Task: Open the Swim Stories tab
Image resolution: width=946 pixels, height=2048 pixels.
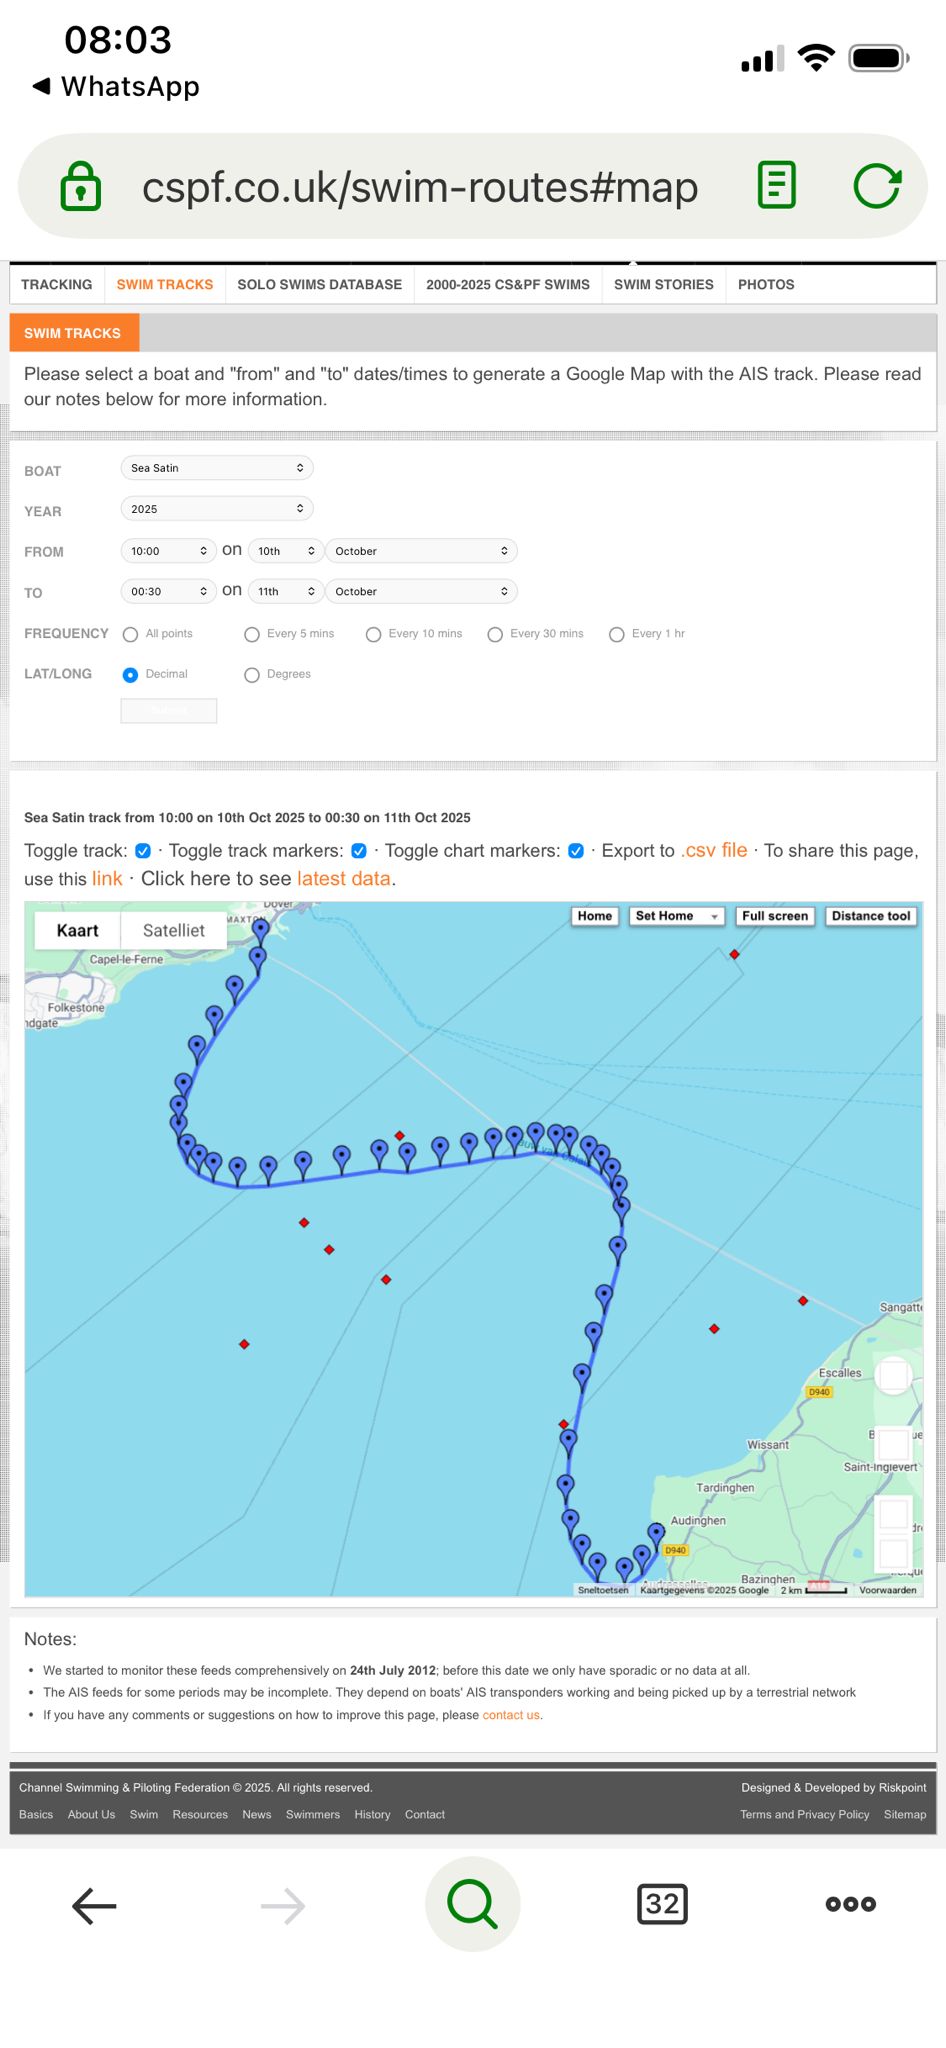Action: pos(663,285)
